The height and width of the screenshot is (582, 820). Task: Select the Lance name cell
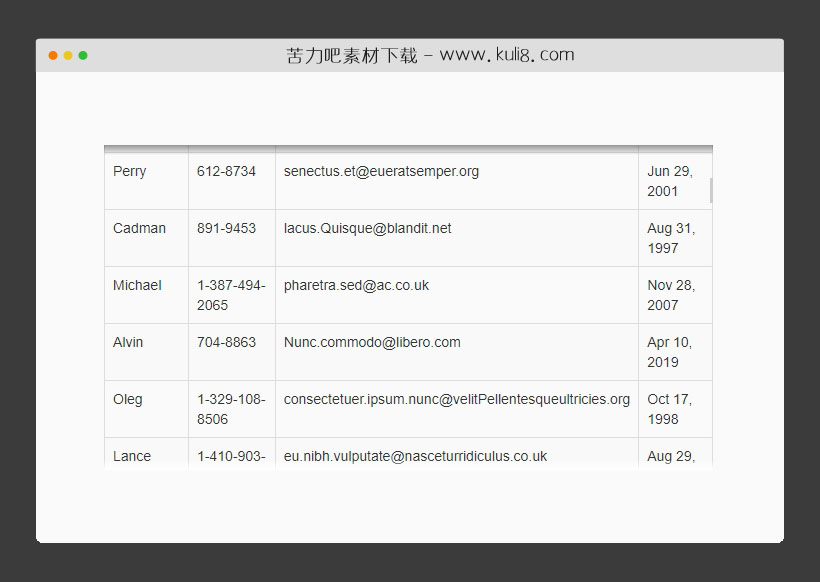[x=132, y=456]
